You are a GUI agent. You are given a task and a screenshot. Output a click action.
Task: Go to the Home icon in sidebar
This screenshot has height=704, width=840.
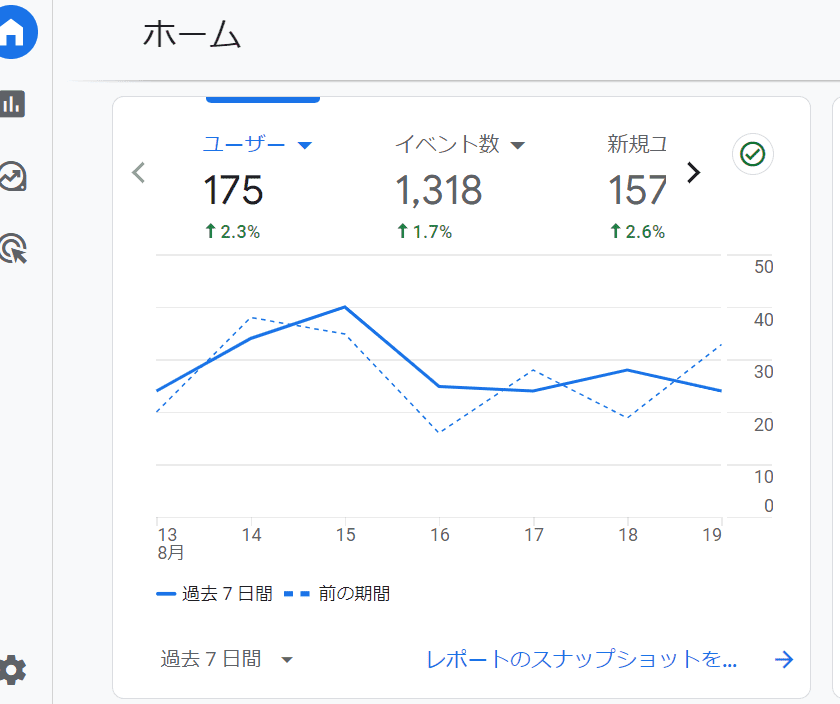tap(14, 33)
